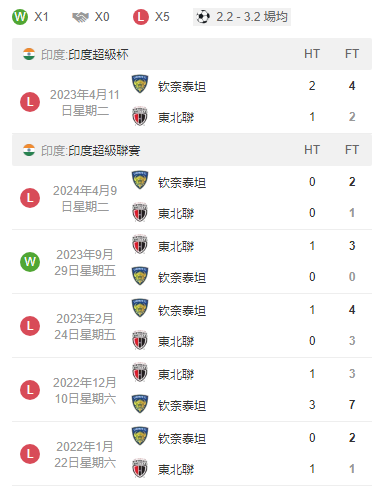Select 欽奈泰坦 team name in 2024年4月9日 match
This screenshot has height=501, width=382.
[x=182, y=183]
